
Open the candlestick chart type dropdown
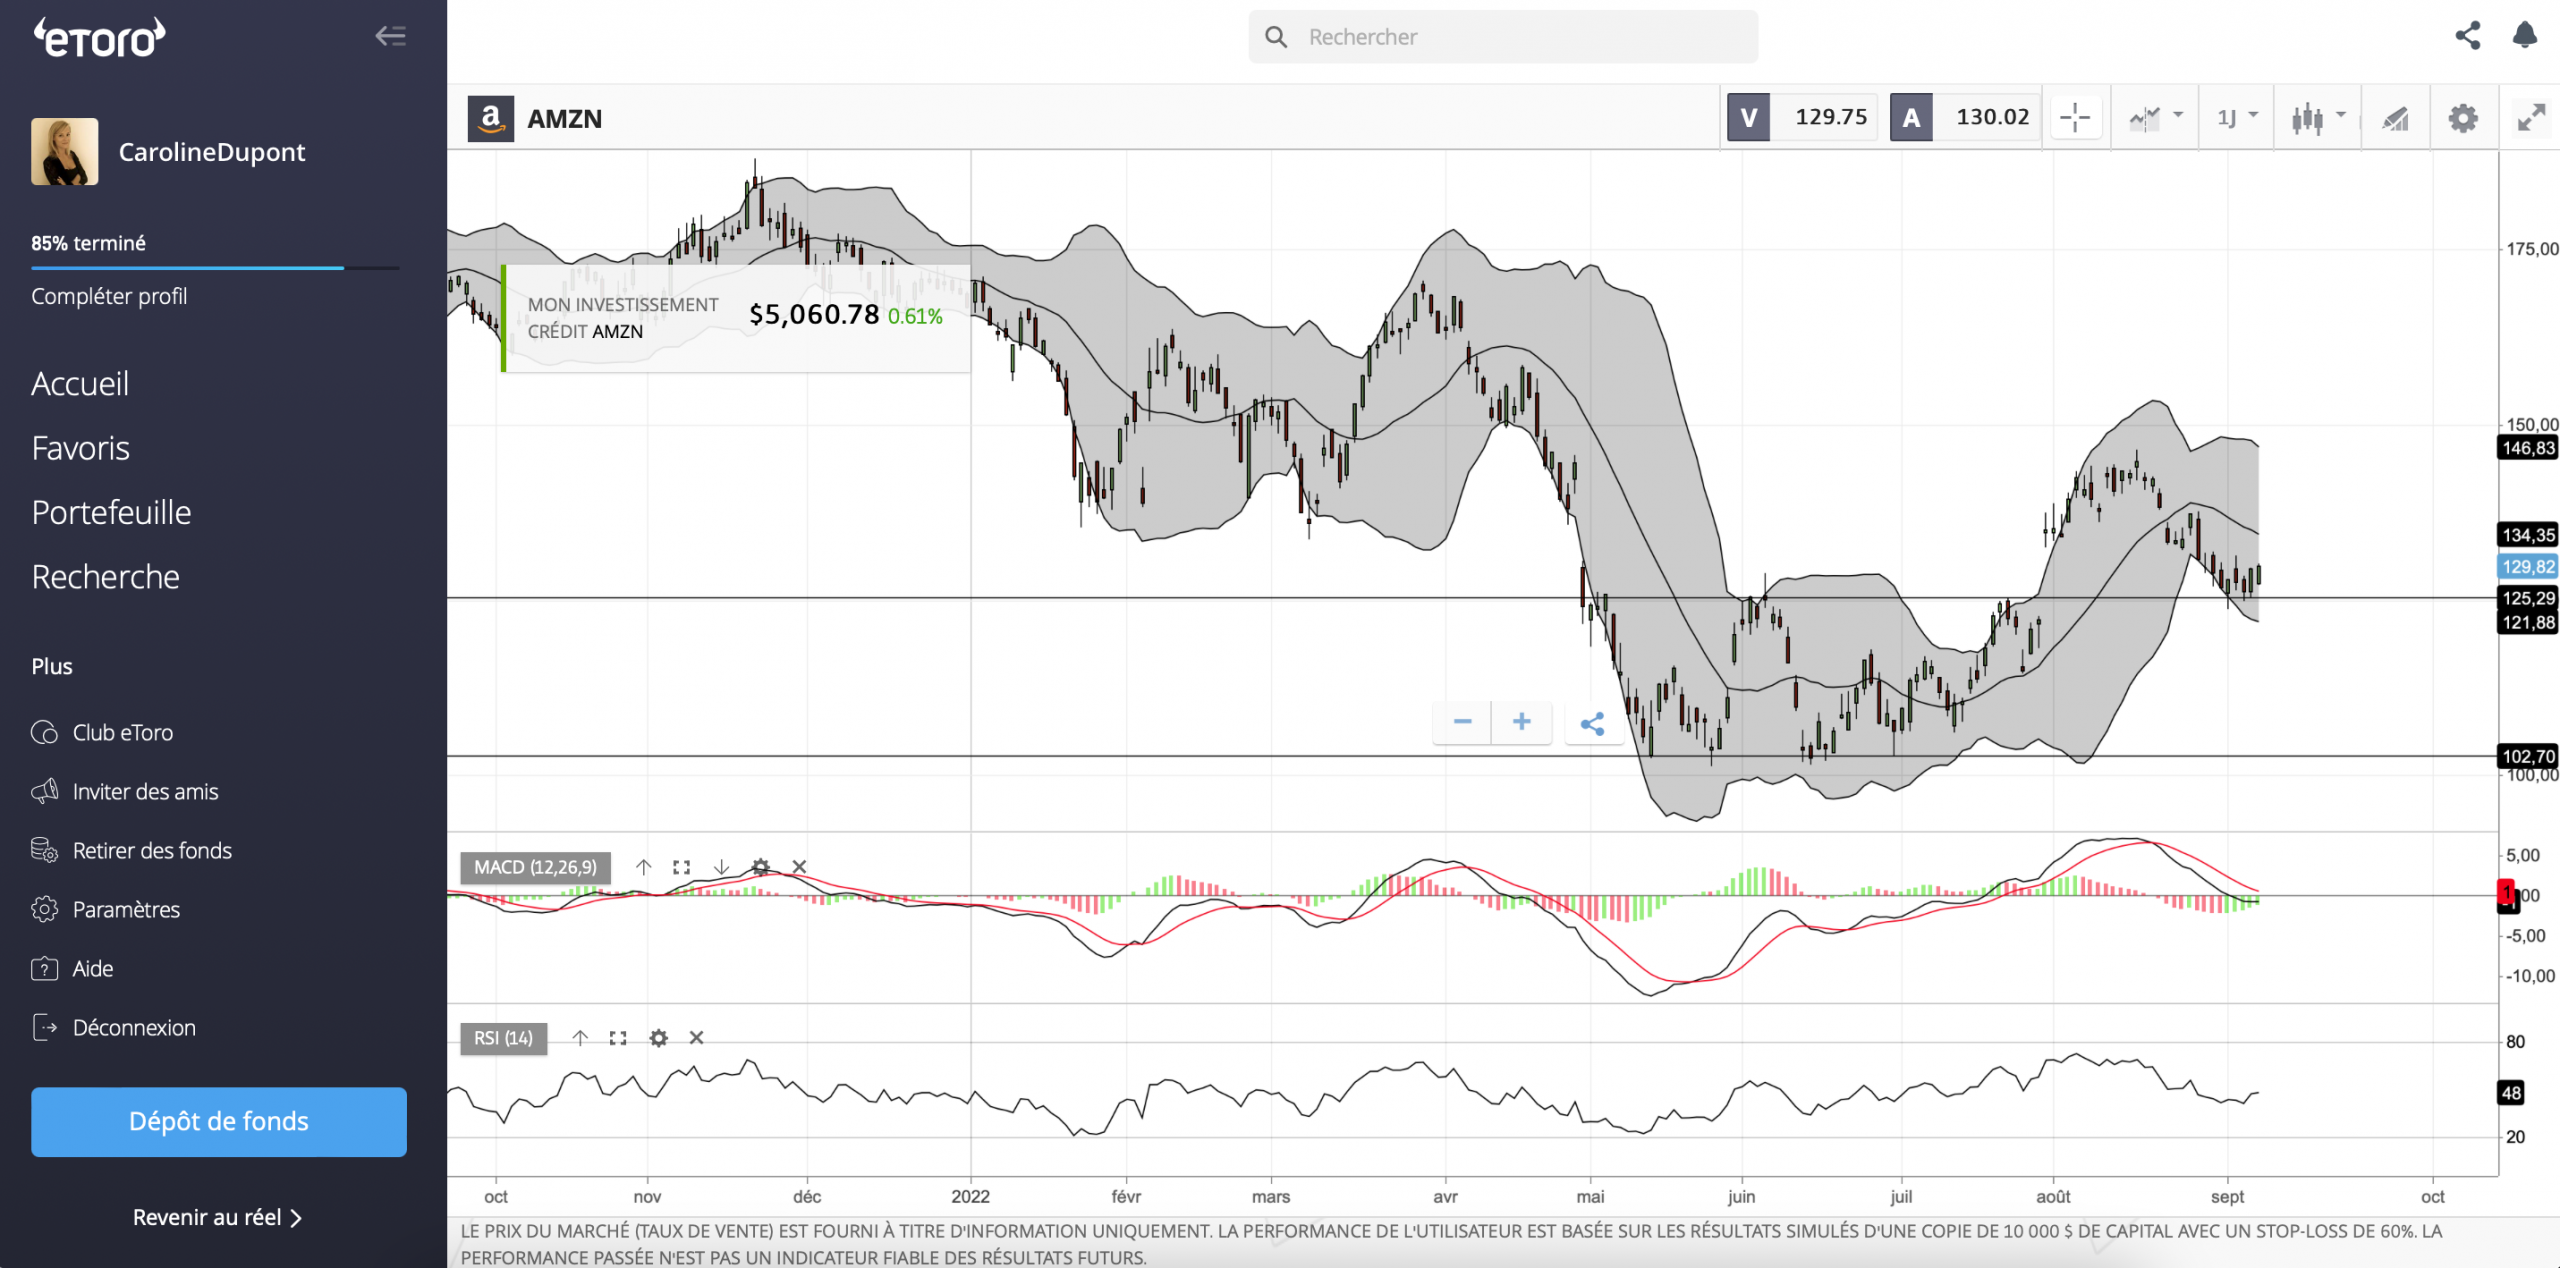[2318, 118]
